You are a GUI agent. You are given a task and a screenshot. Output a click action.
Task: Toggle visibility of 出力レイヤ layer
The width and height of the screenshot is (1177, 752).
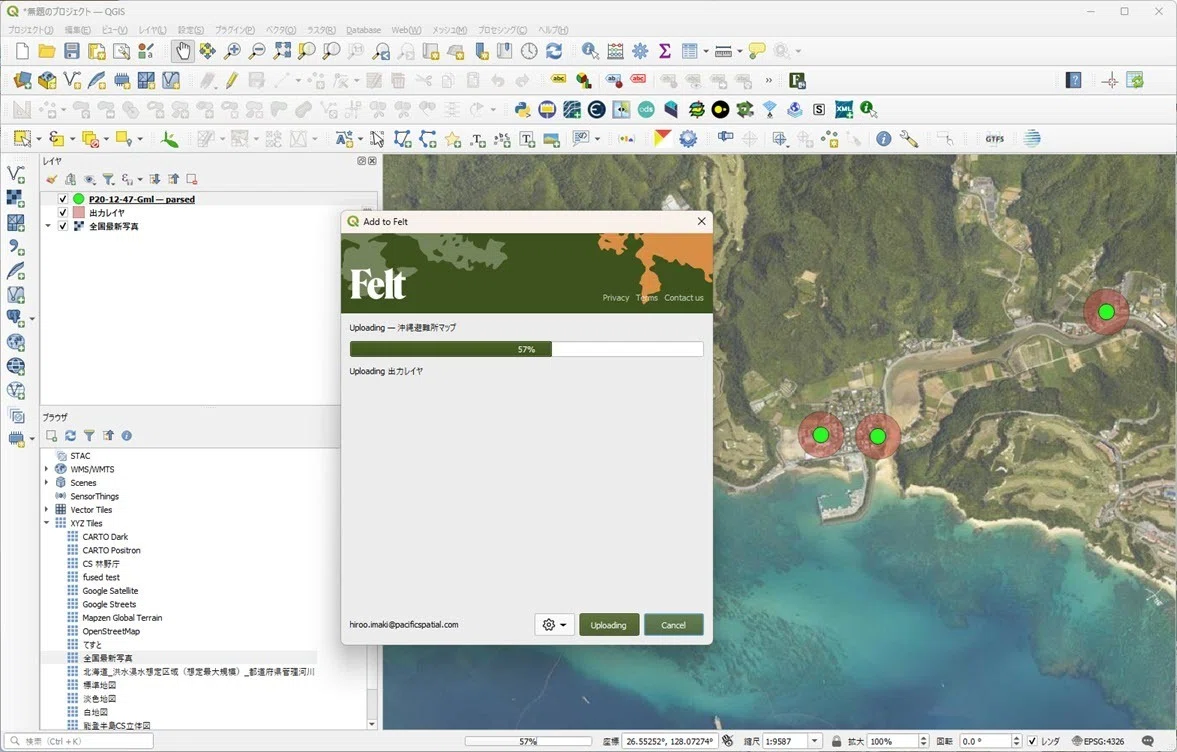point(63,212)
